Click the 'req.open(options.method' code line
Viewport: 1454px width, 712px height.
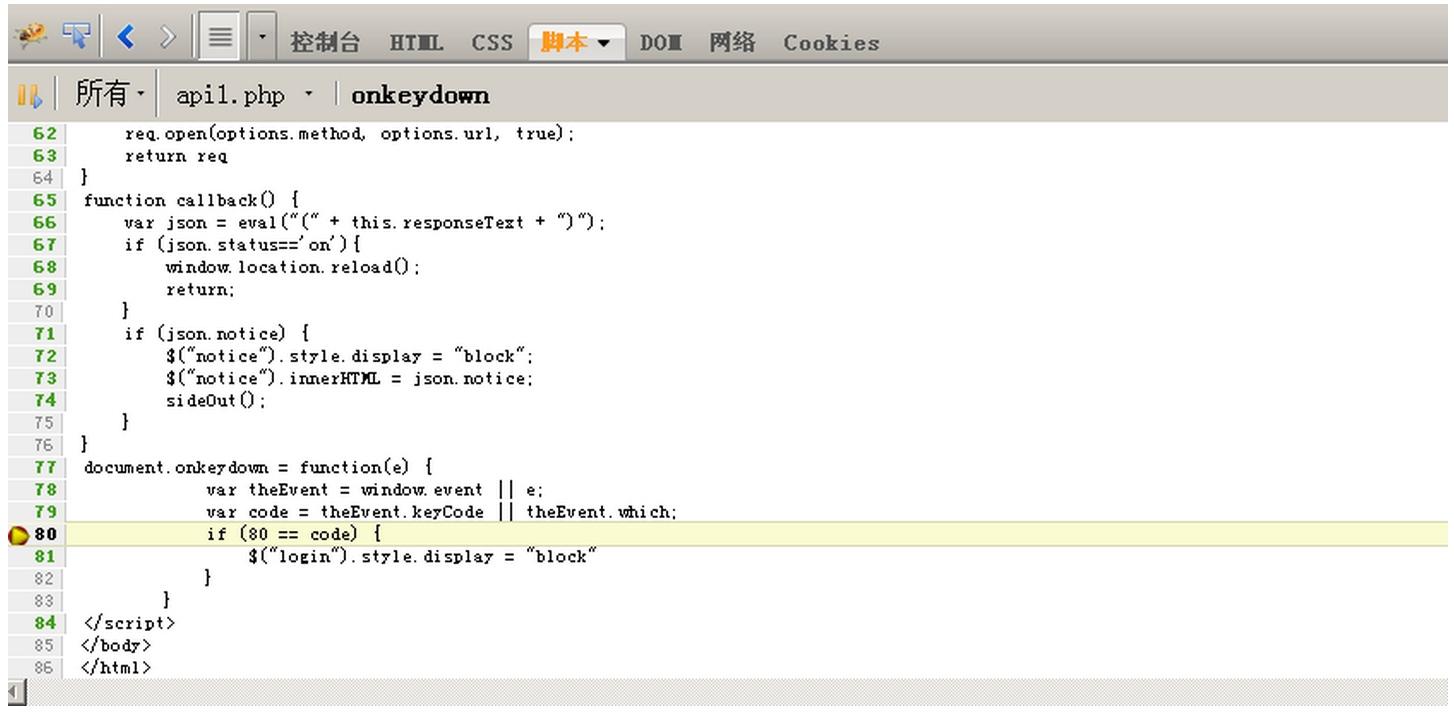(x=350, y=133)
